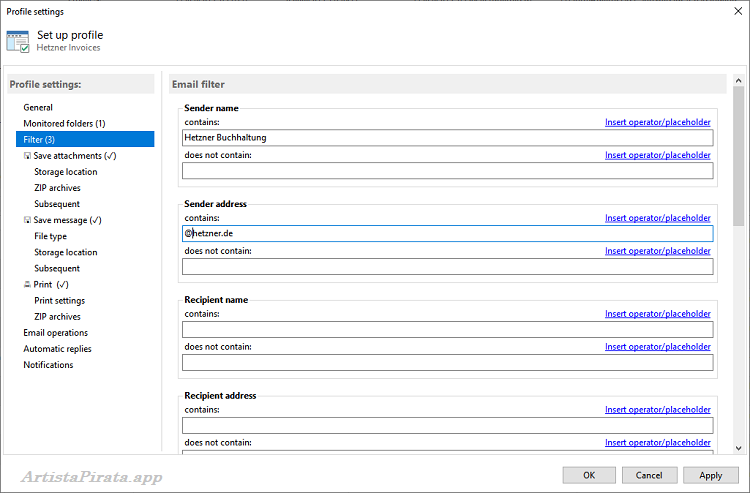Viewport: 750px width, 493px height.
Task: Click Insert operator/placeholder for Sender name contains
Action: coord(657,122)
